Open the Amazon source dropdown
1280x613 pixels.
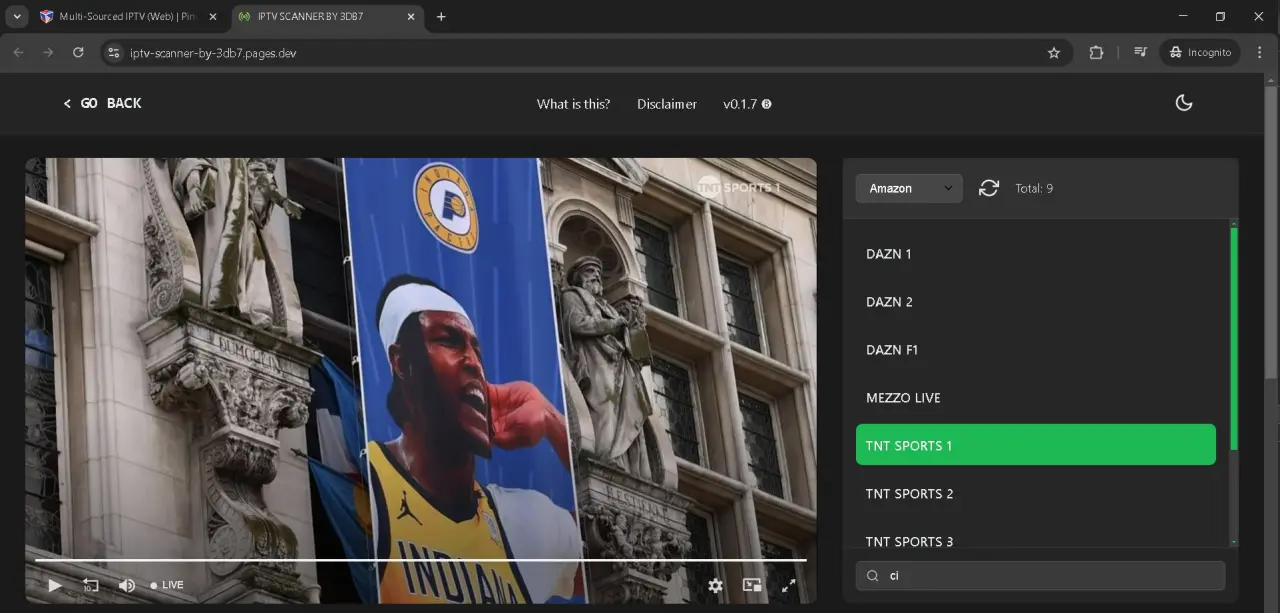tap(909, 188)
